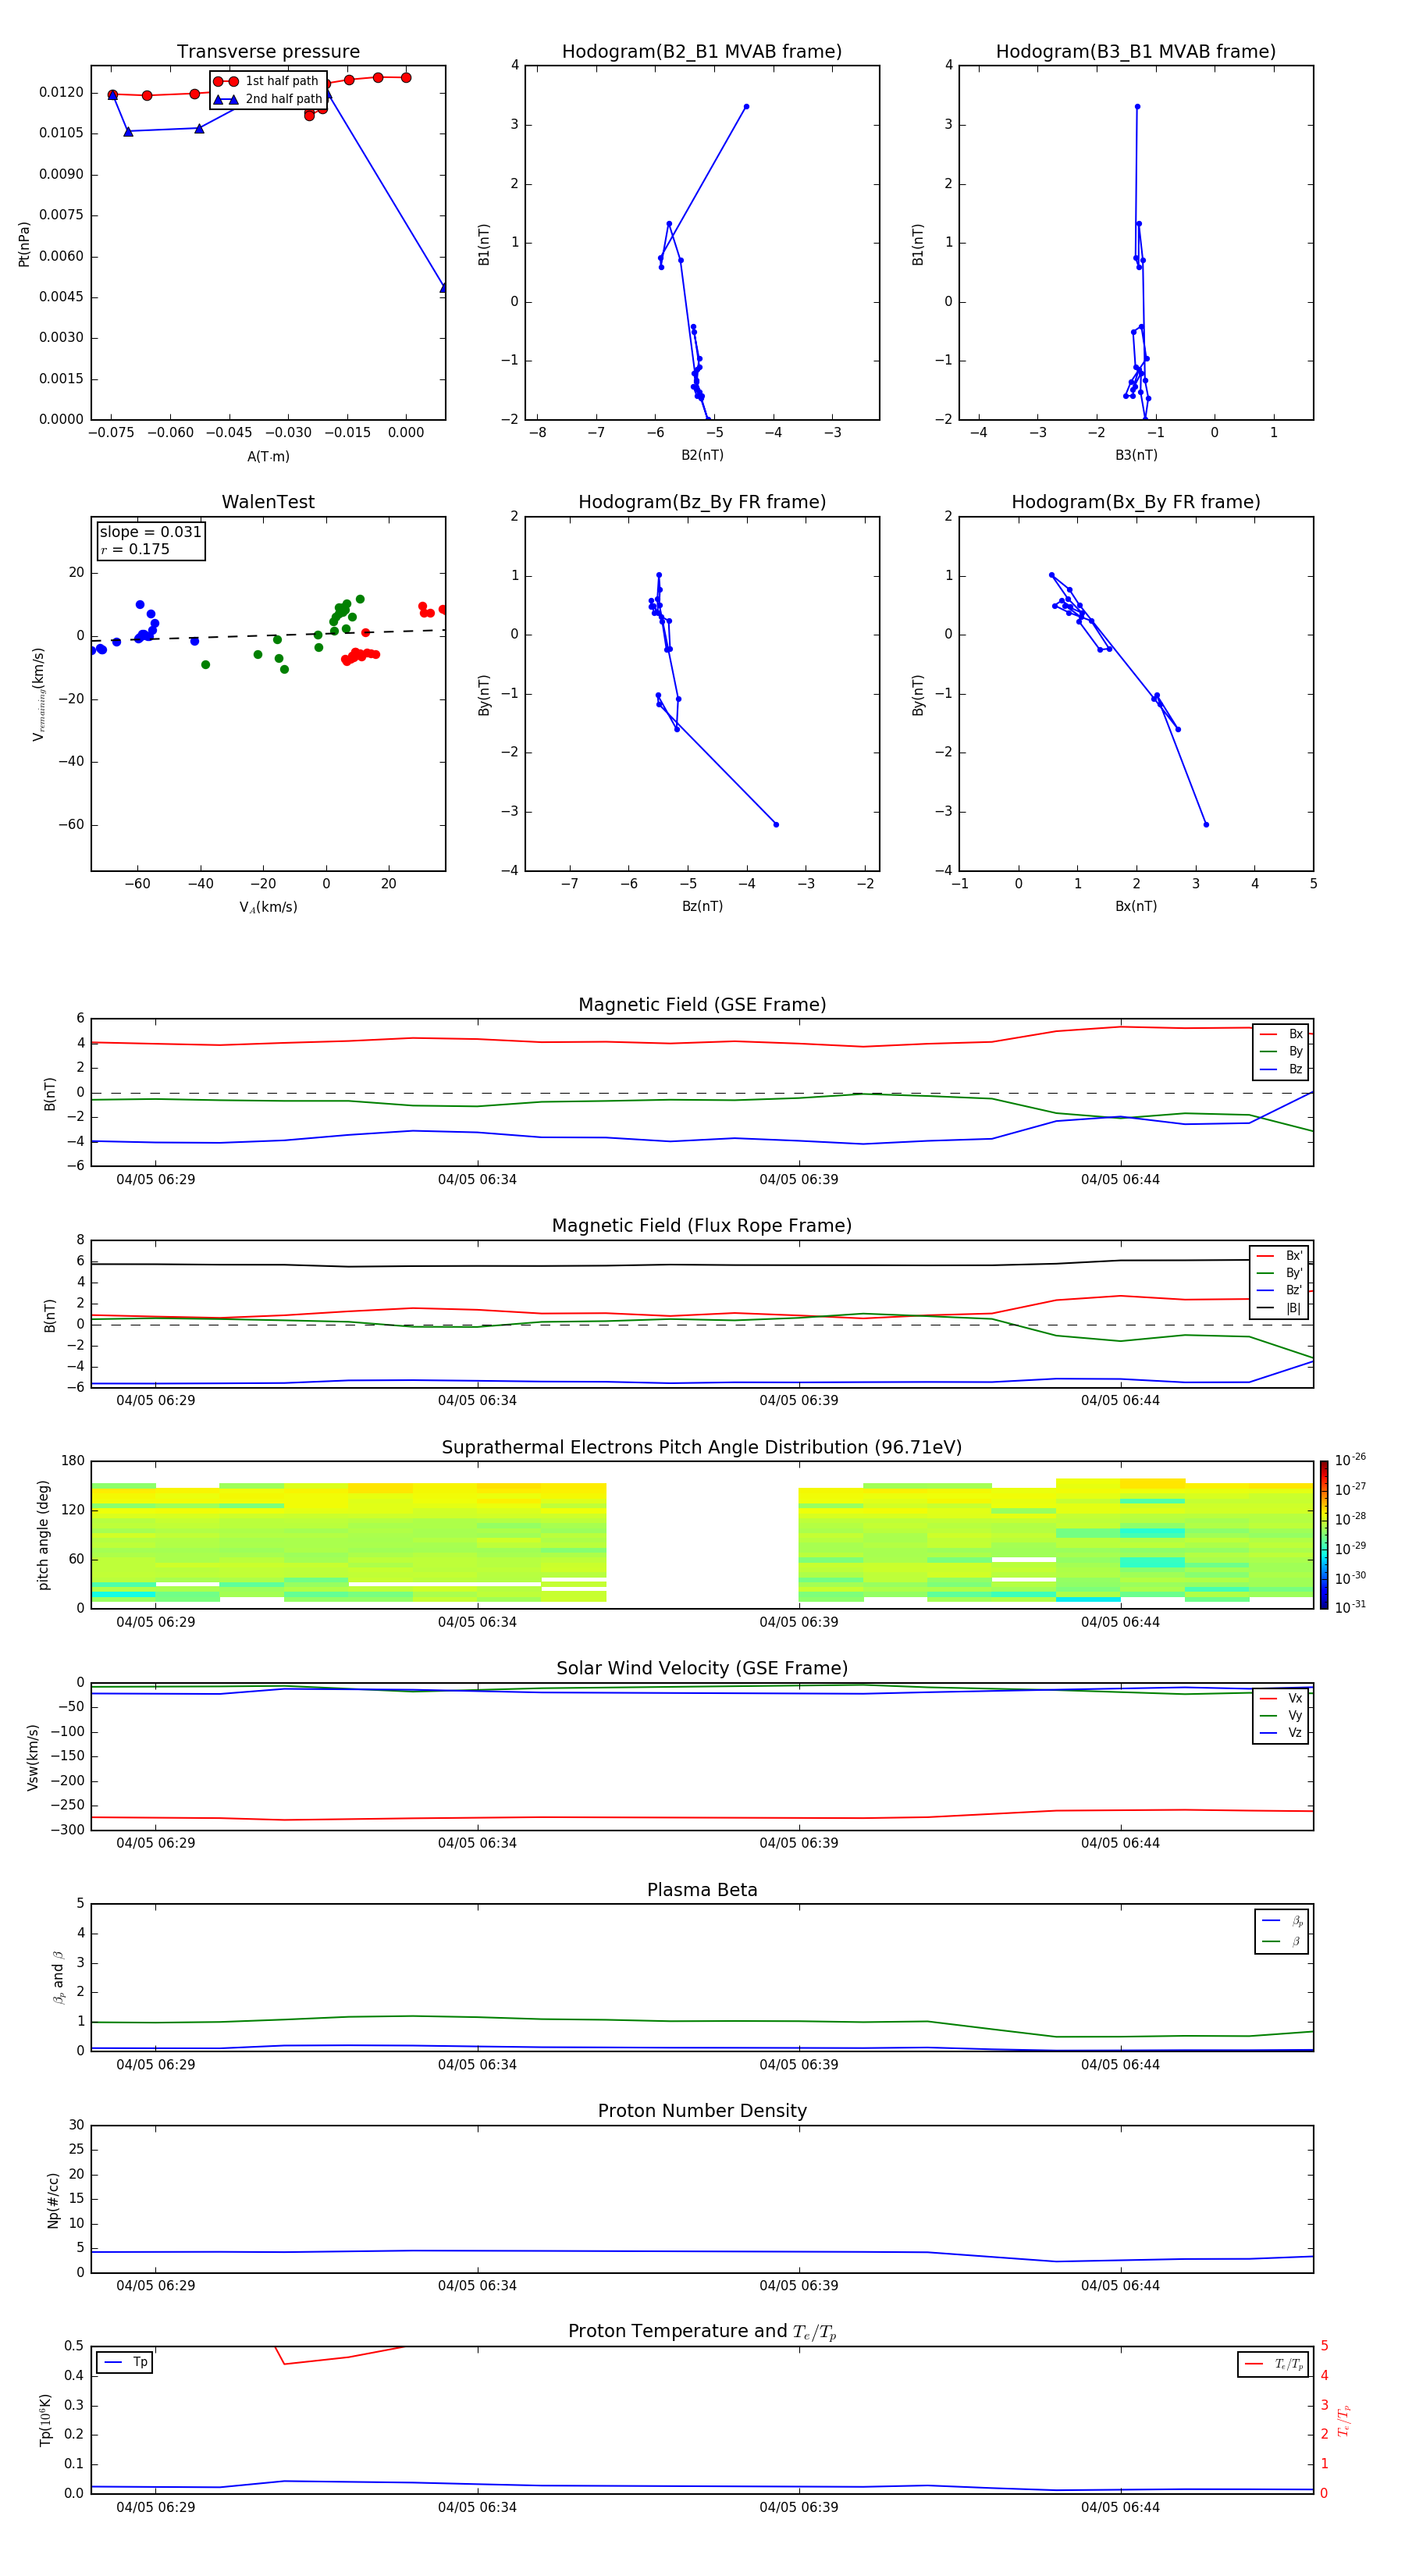Click the 'slope = 0.031' annotation
The width and height of the screenshot is (1405, 2576).
click(x=150, y=532)
